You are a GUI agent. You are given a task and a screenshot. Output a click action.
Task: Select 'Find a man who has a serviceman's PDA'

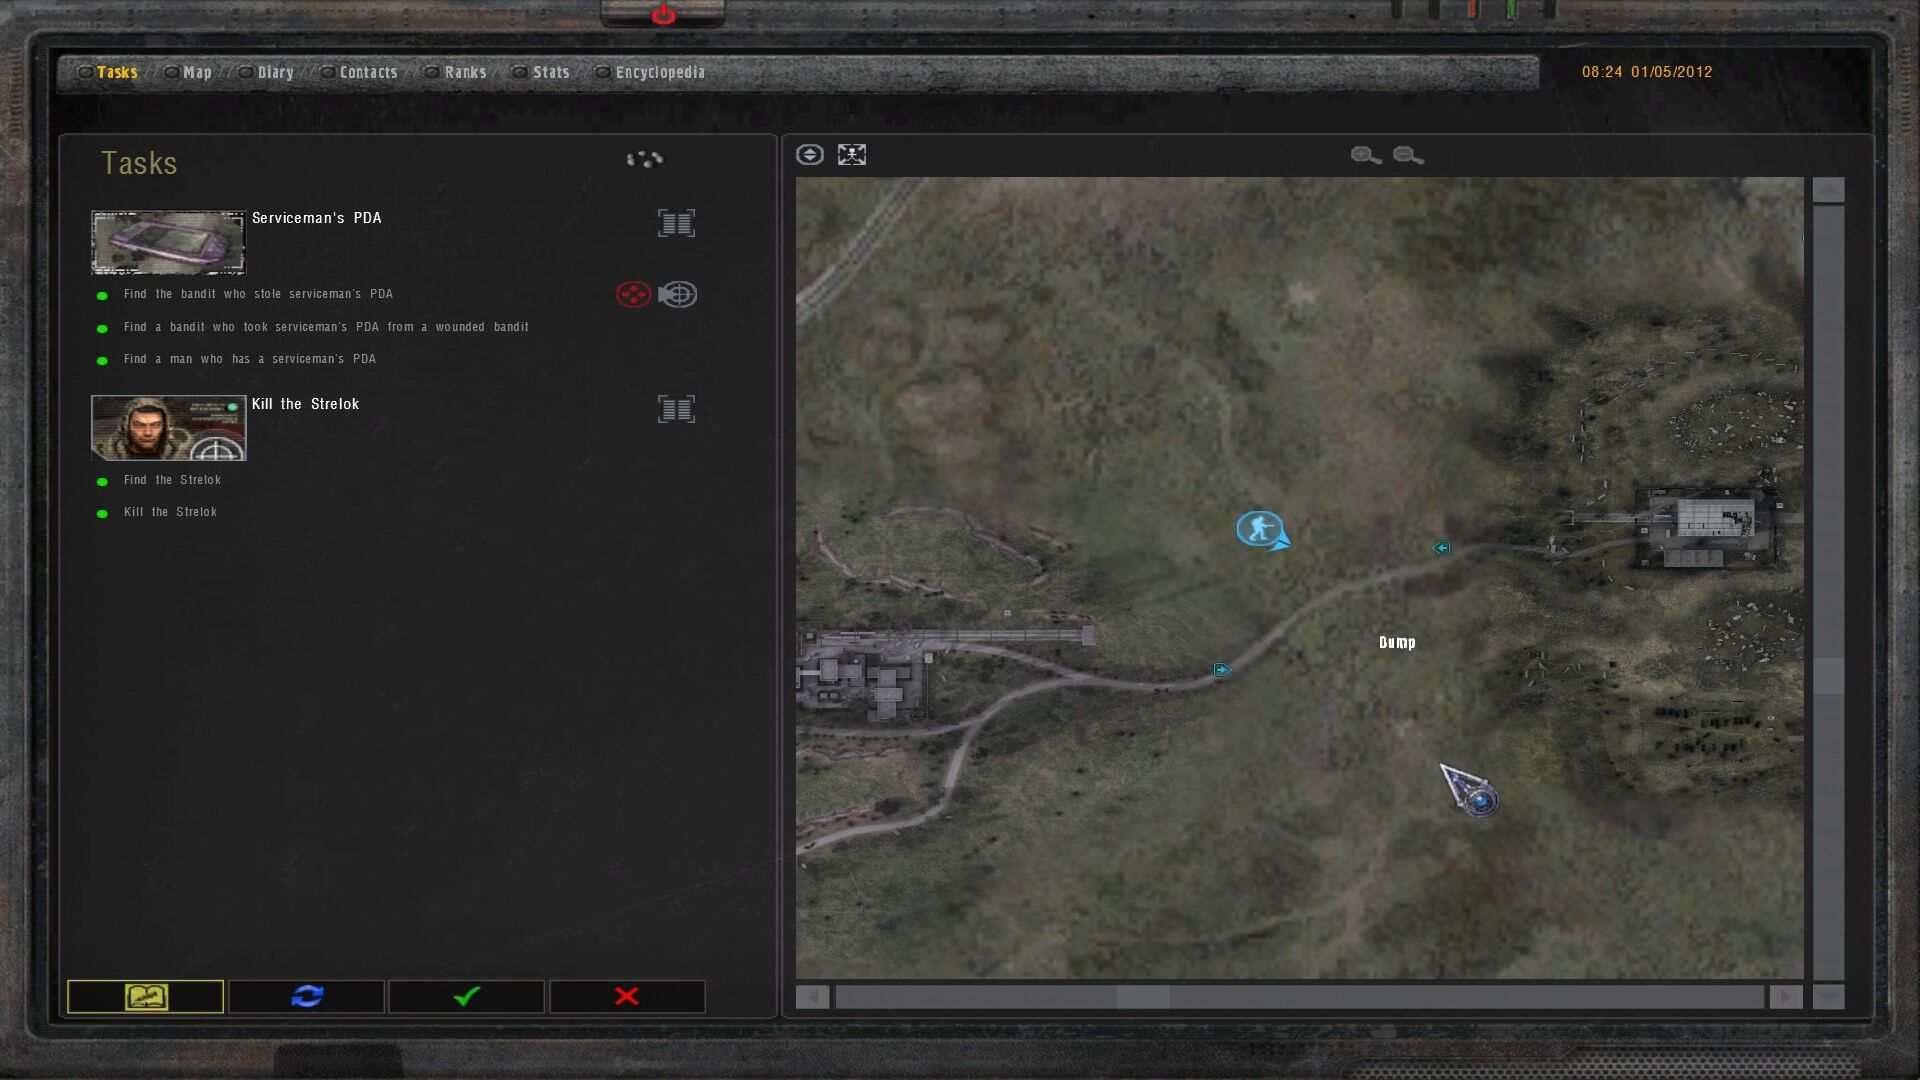250,359
